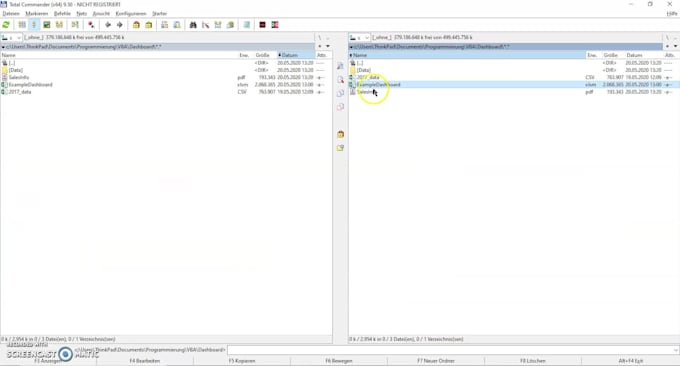The width and height of the screenshot is (680, 366).
Task: Click toolbar icon left of red-dots icon
Action: pyautogui.click(x=75, y=25)
